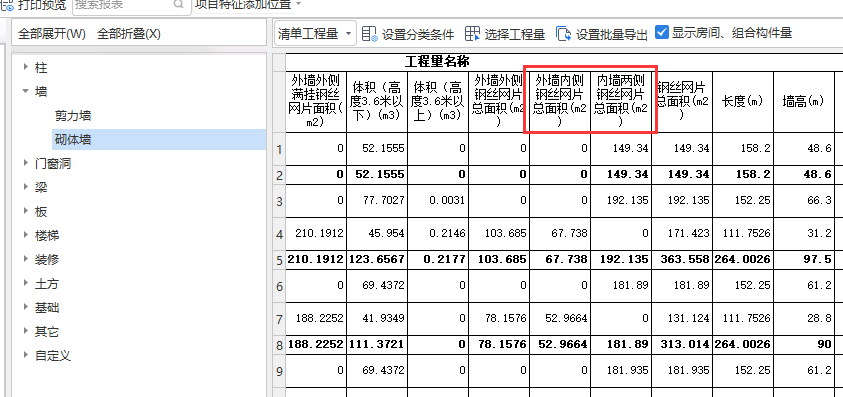
Task: Click 体积（高度3.6米以上） column header
Action: 438,101
